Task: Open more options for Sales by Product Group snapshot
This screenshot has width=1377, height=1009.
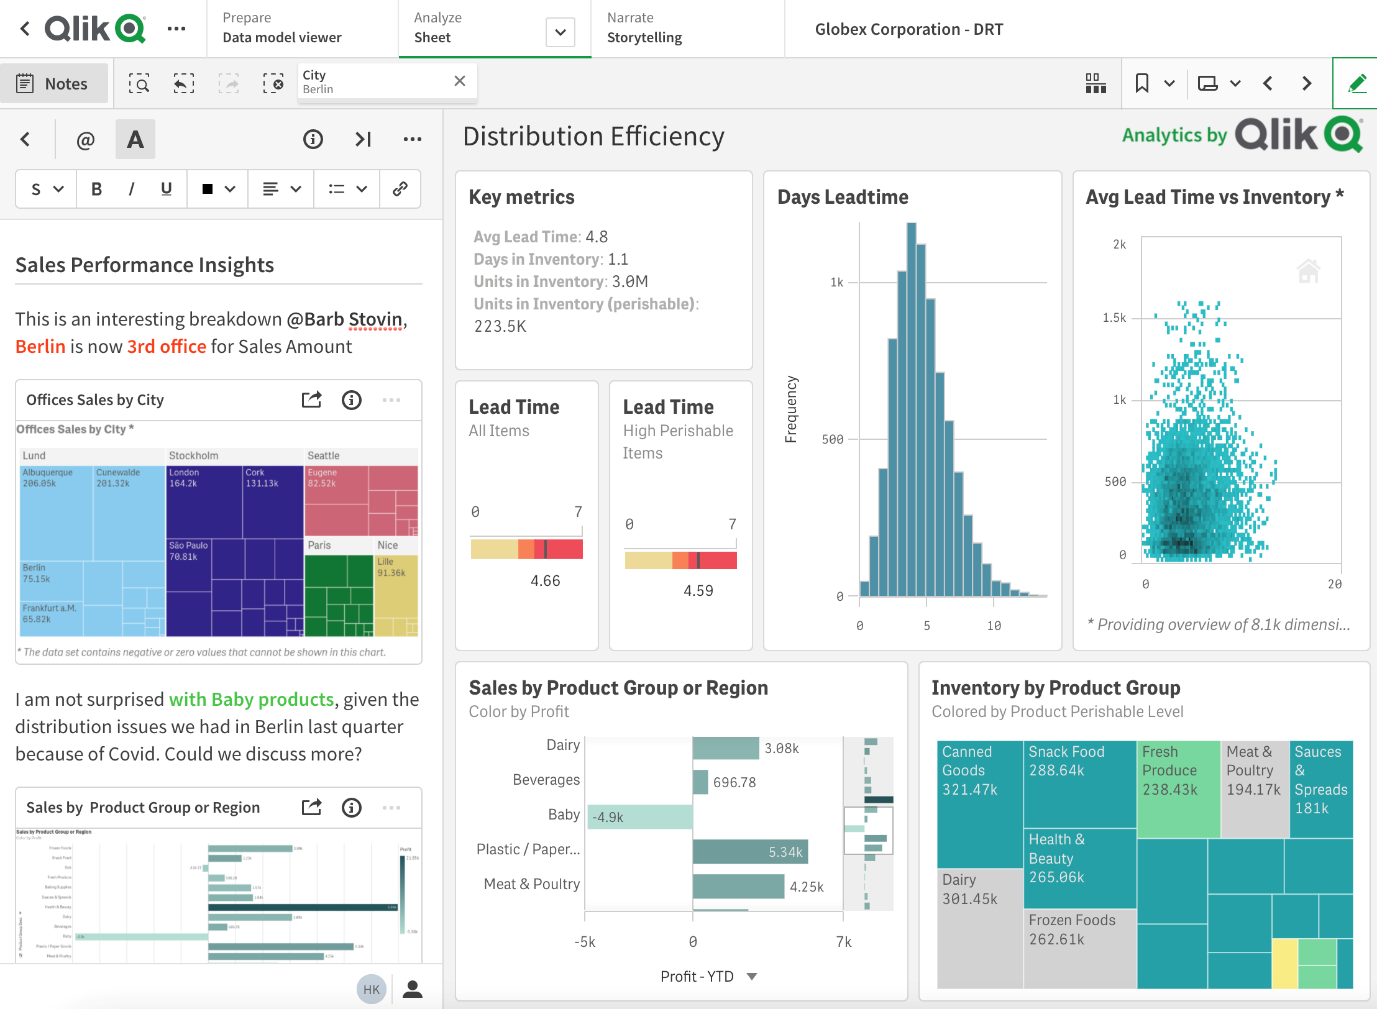Action: 391,807
